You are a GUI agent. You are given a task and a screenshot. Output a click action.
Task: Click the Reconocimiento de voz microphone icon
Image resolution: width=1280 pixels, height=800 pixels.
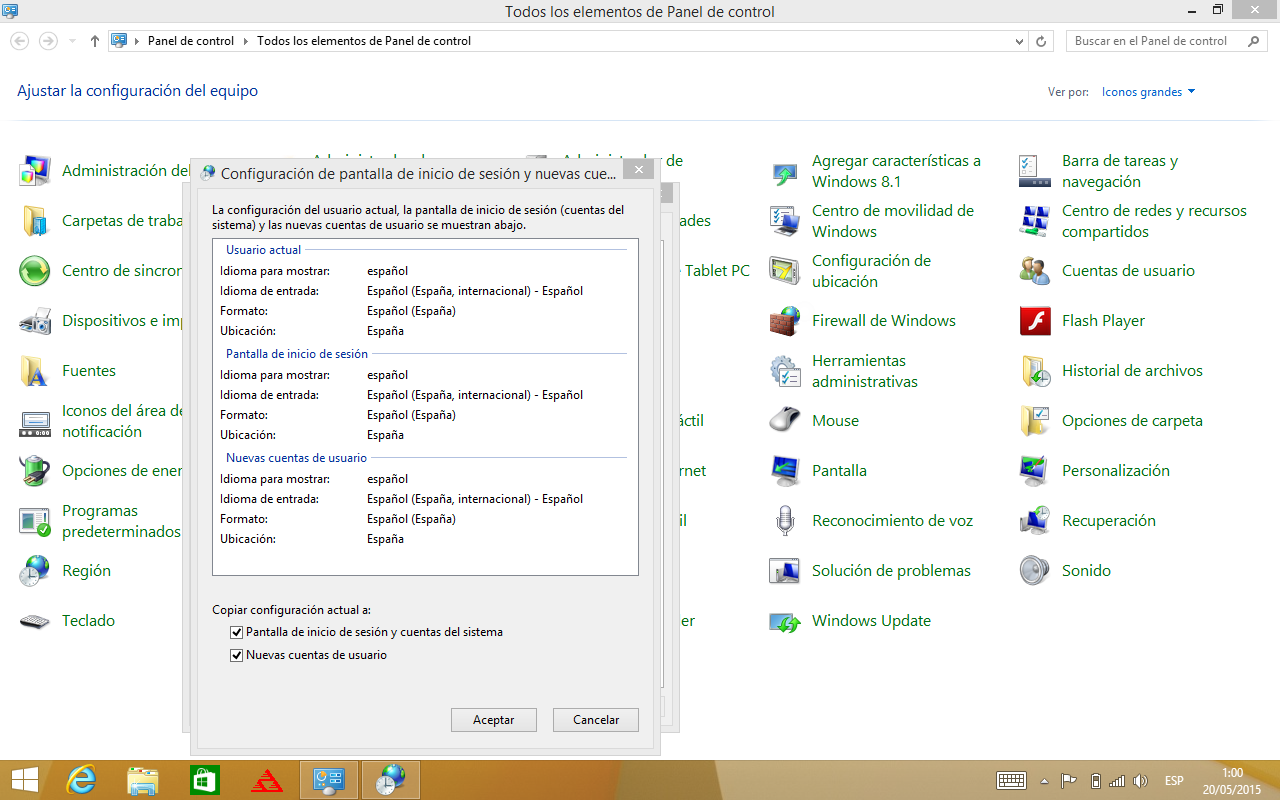click(785, 521)
